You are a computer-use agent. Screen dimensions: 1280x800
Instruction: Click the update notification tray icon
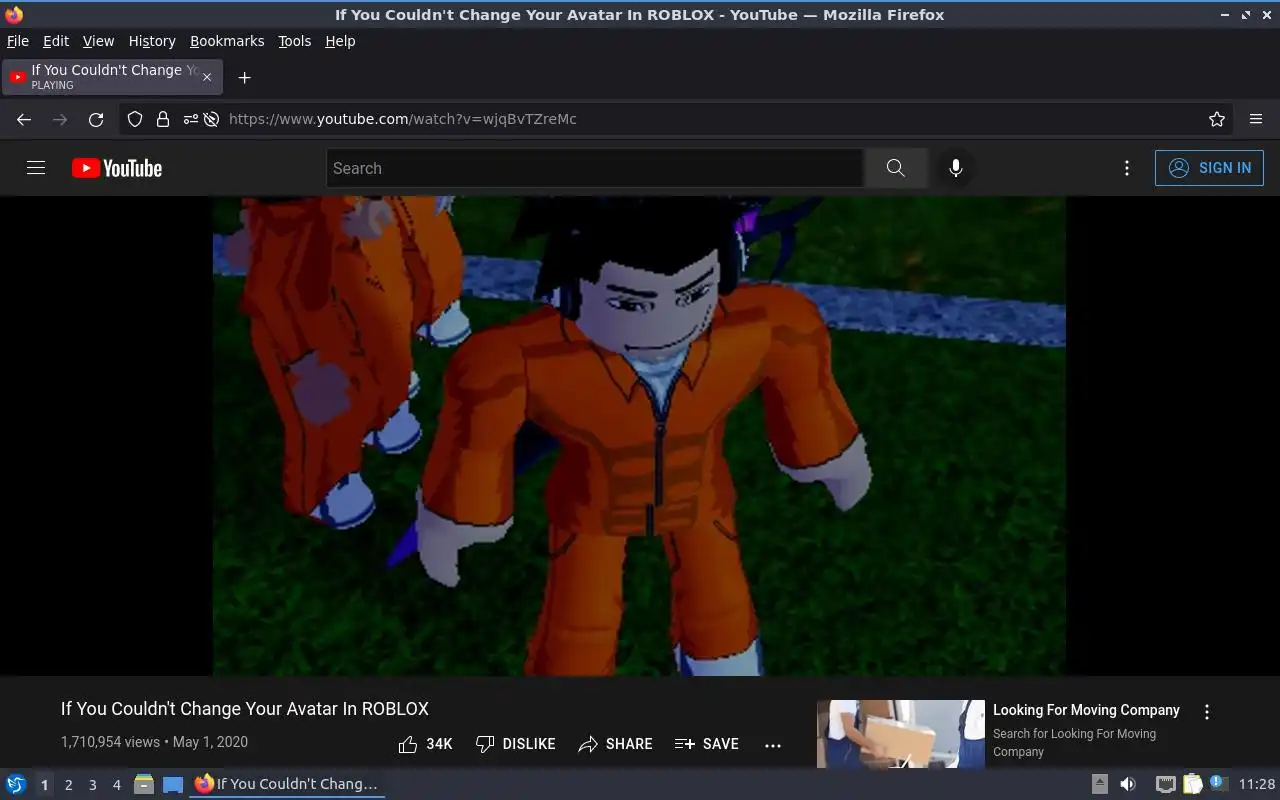[1218, 784]
